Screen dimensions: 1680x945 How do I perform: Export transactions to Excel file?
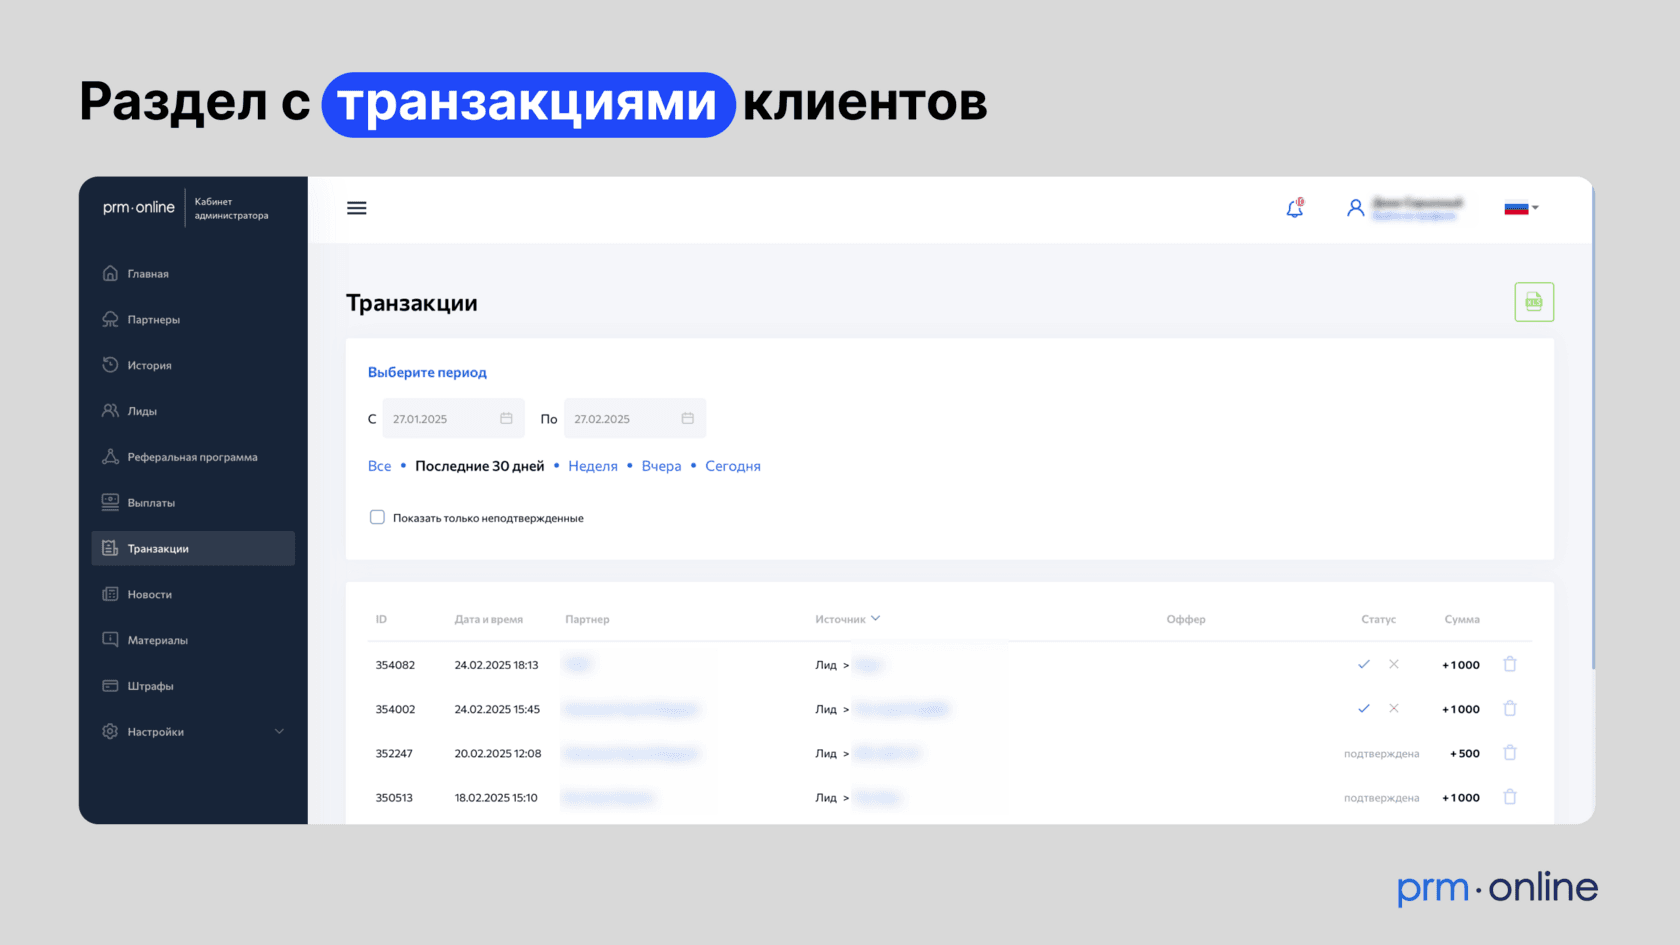(1533, 302)
